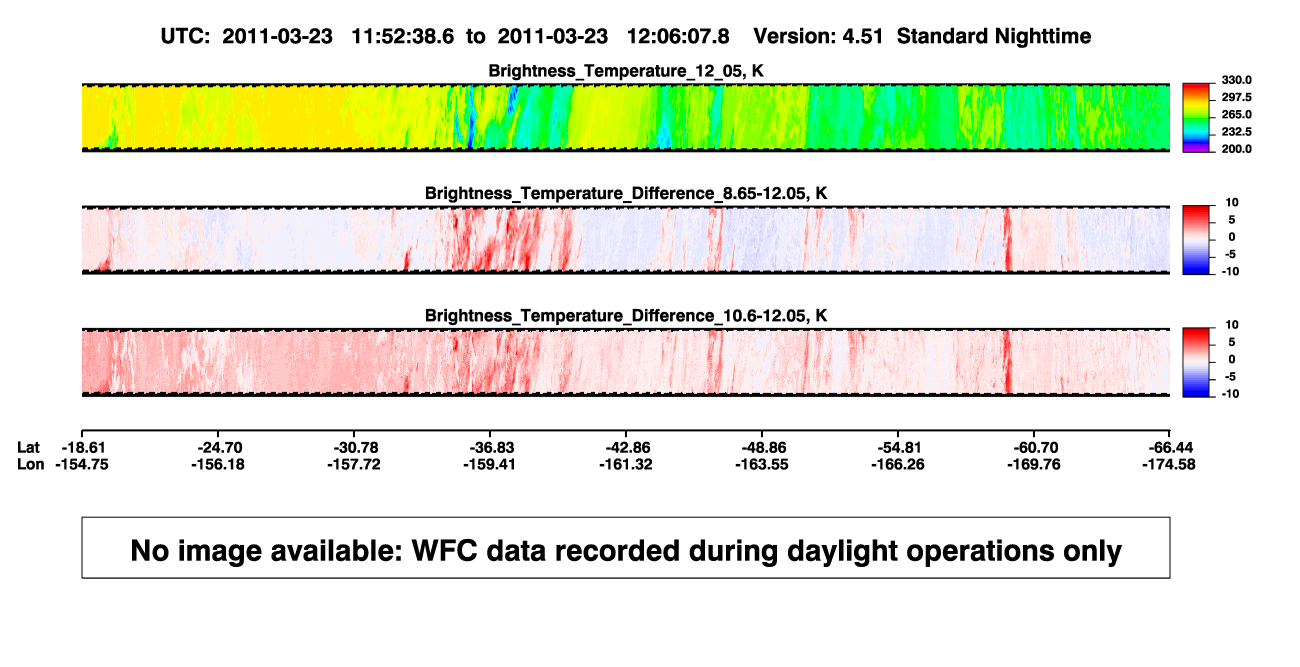The width and height of the screenshot is (1300, 667).
Task: Click longitude value -154.75
Action: pos(82,464)
